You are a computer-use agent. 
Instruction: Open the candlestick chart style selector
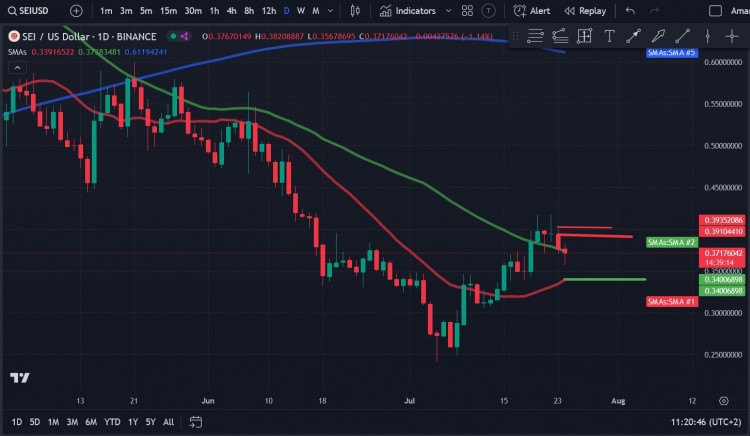(356, 11)
